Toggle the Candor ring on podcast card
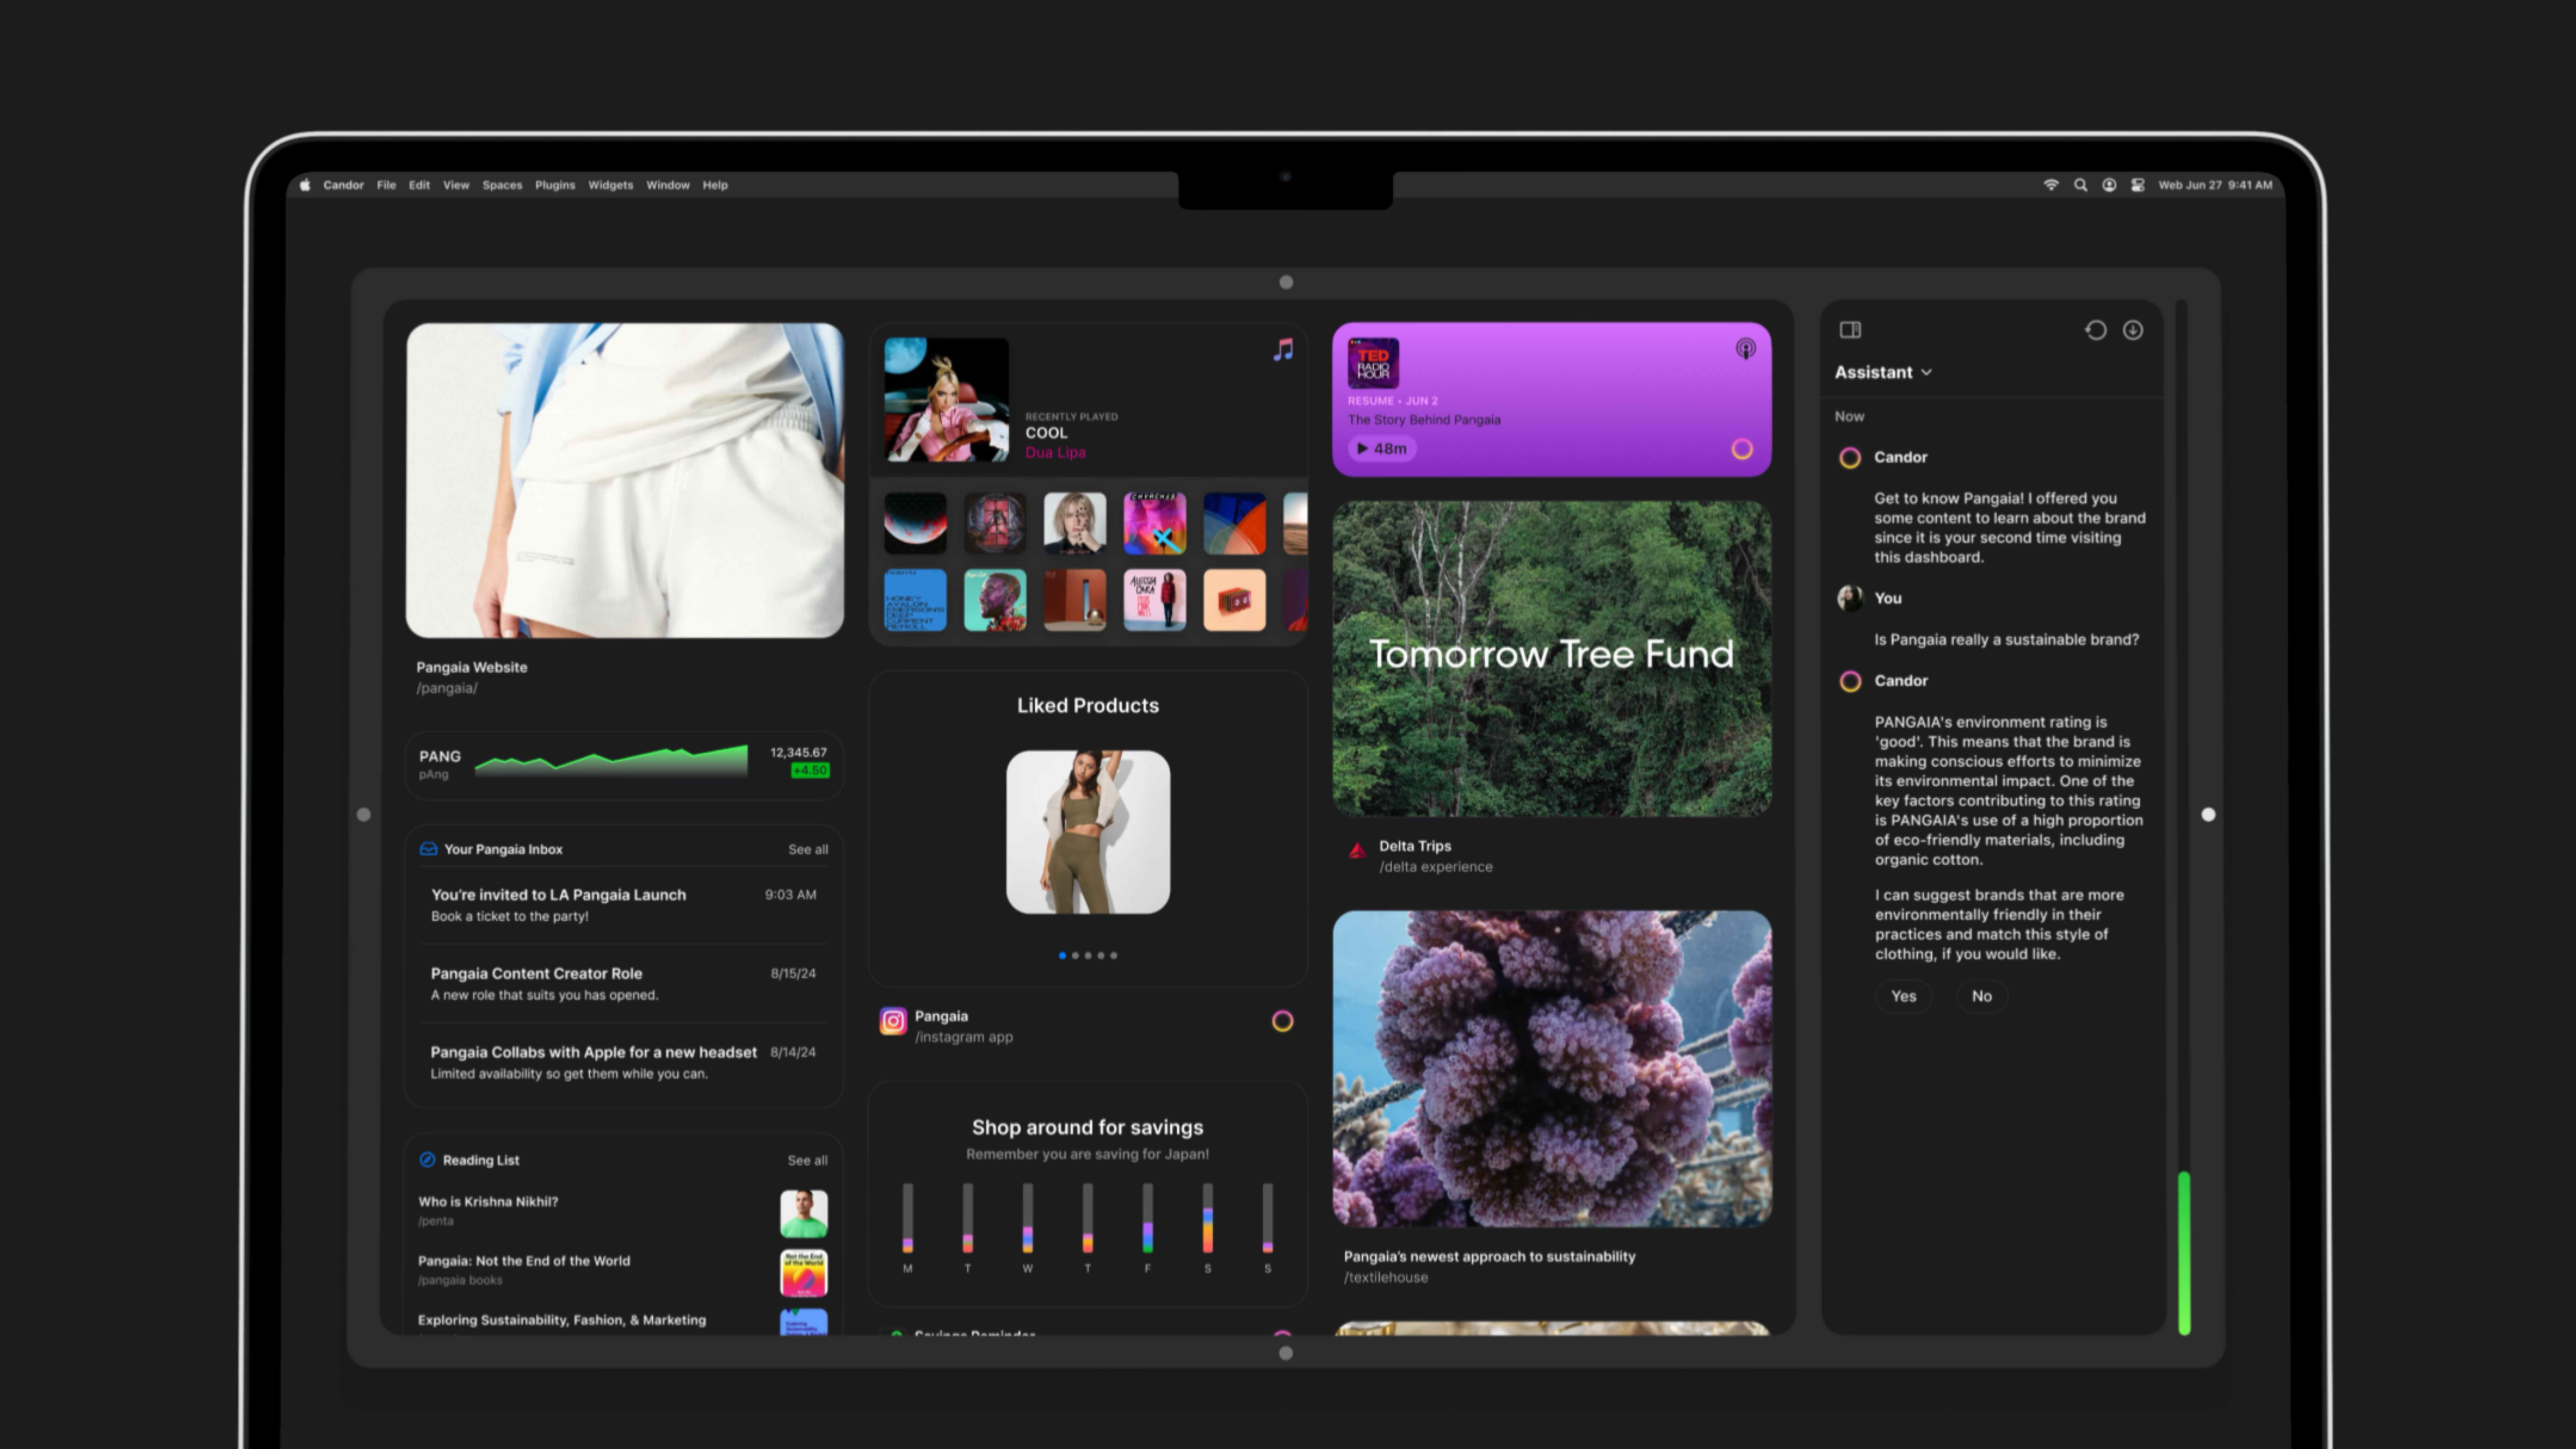This screenshot has width=2576, height=1449. (x=1742, y=449)
